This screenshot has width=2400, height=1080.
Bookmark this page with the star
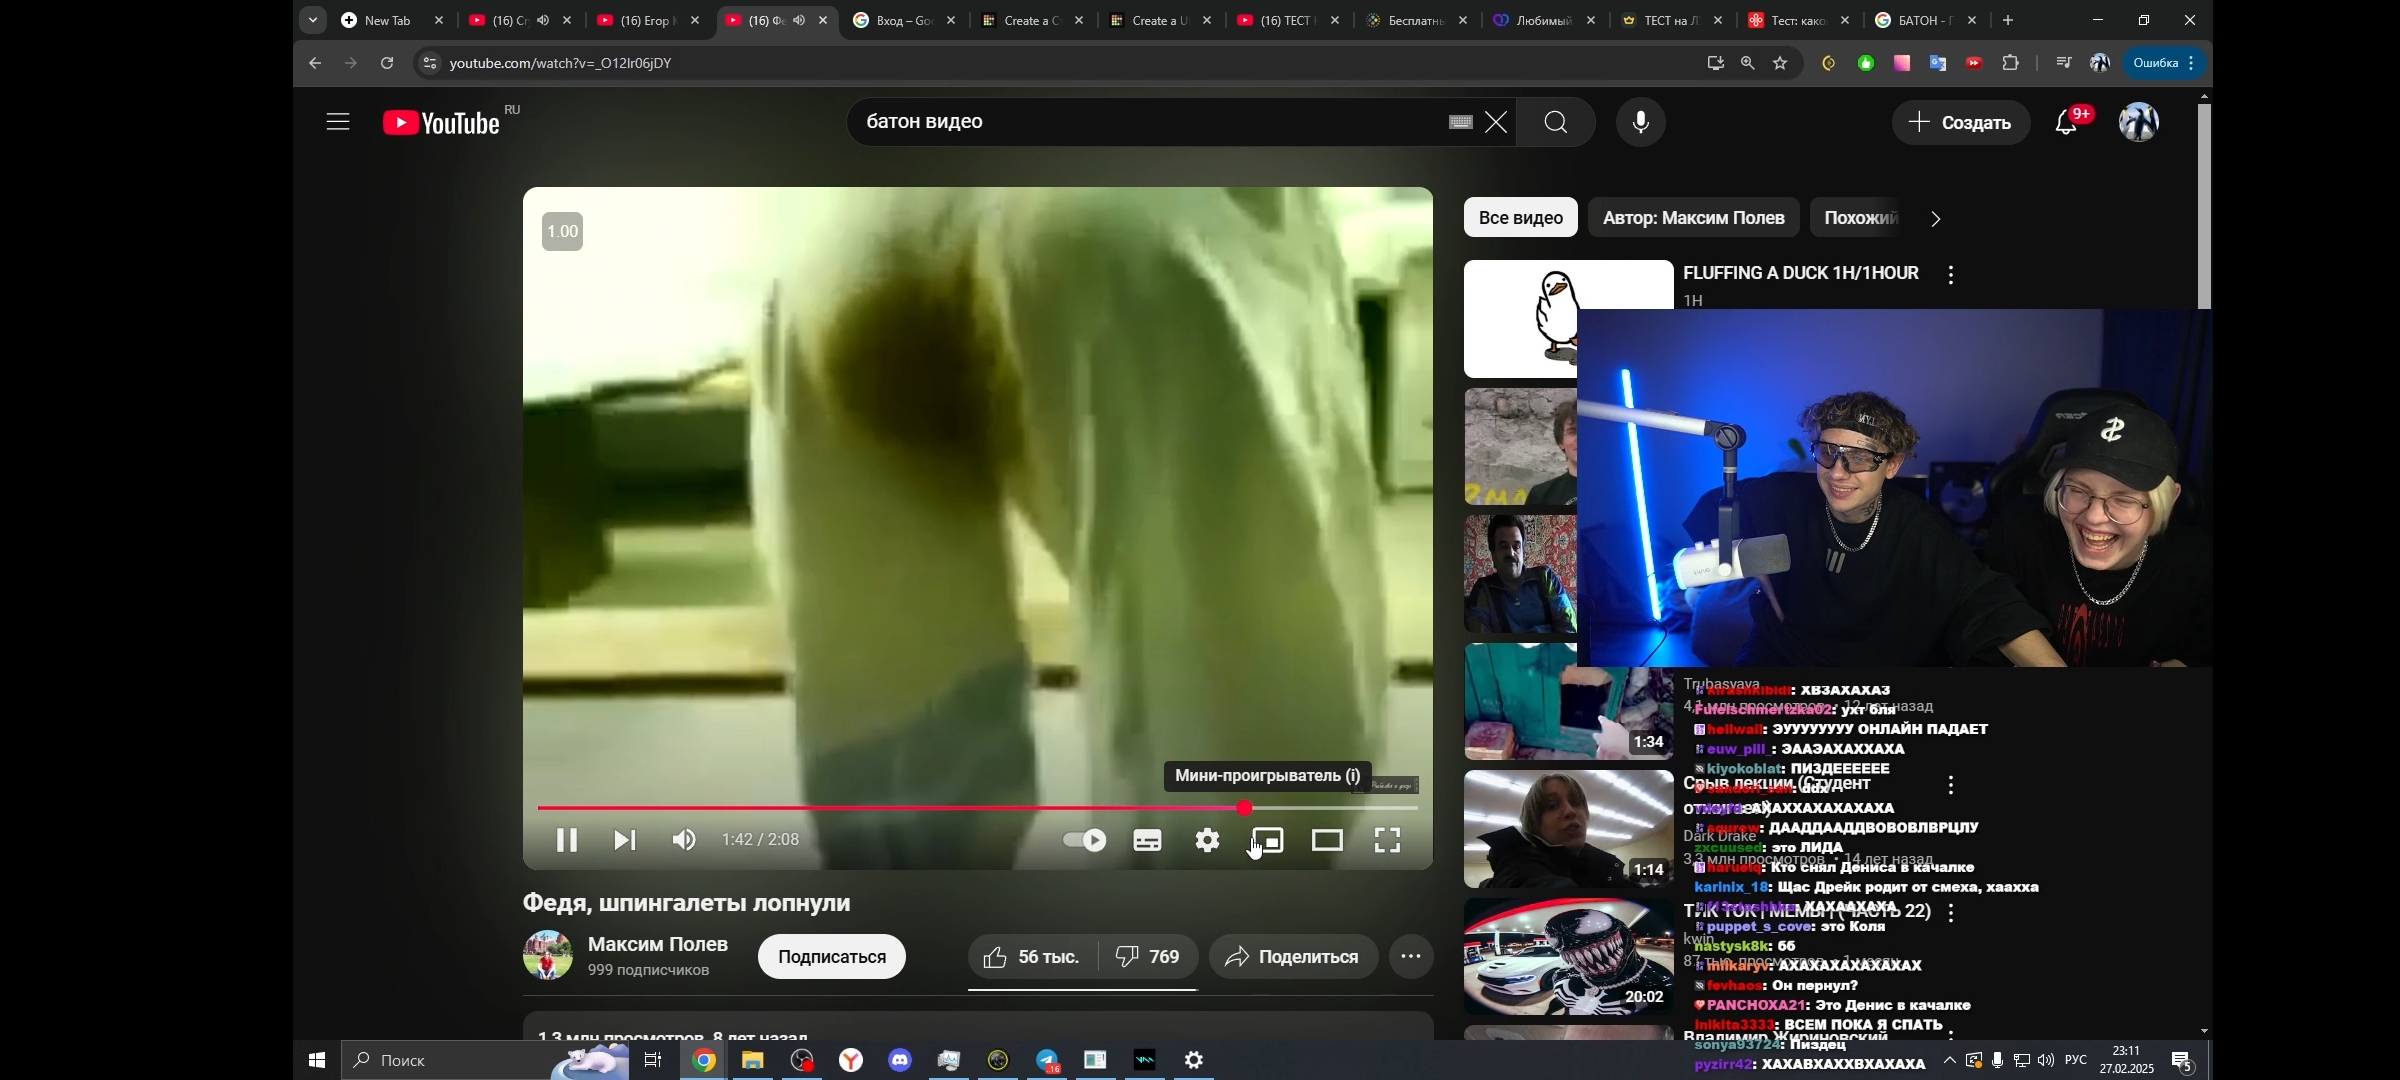coord(1780,63)
